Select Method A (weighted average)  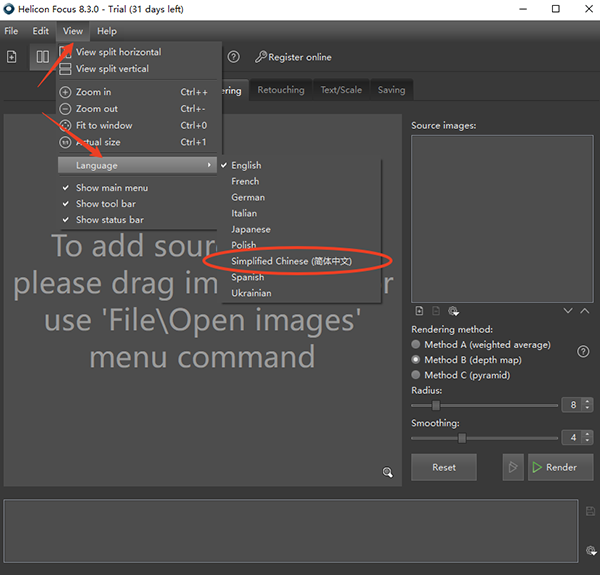[x=417, y=345]
